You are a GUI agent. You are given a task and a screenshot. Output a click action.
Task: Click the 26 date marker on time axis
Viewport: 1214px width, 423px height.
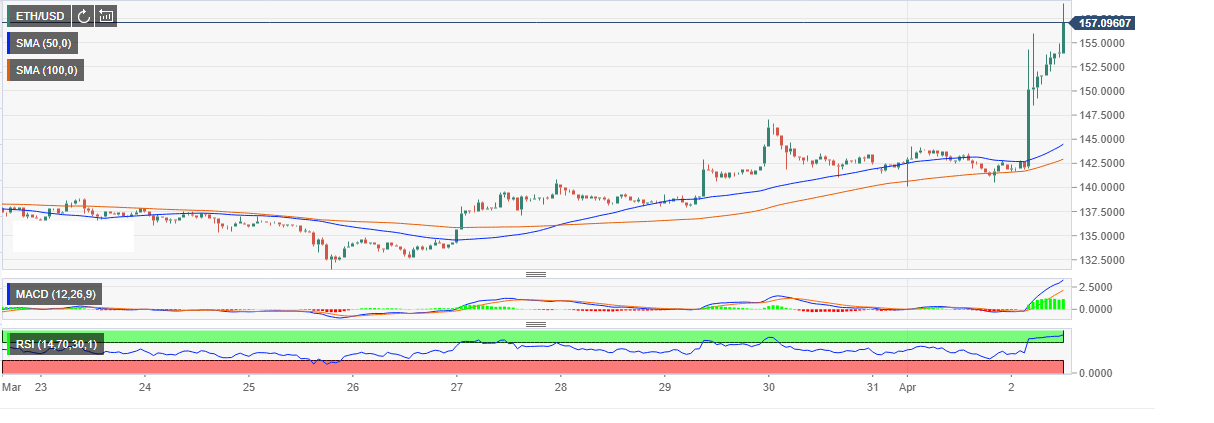coord(353,386)
